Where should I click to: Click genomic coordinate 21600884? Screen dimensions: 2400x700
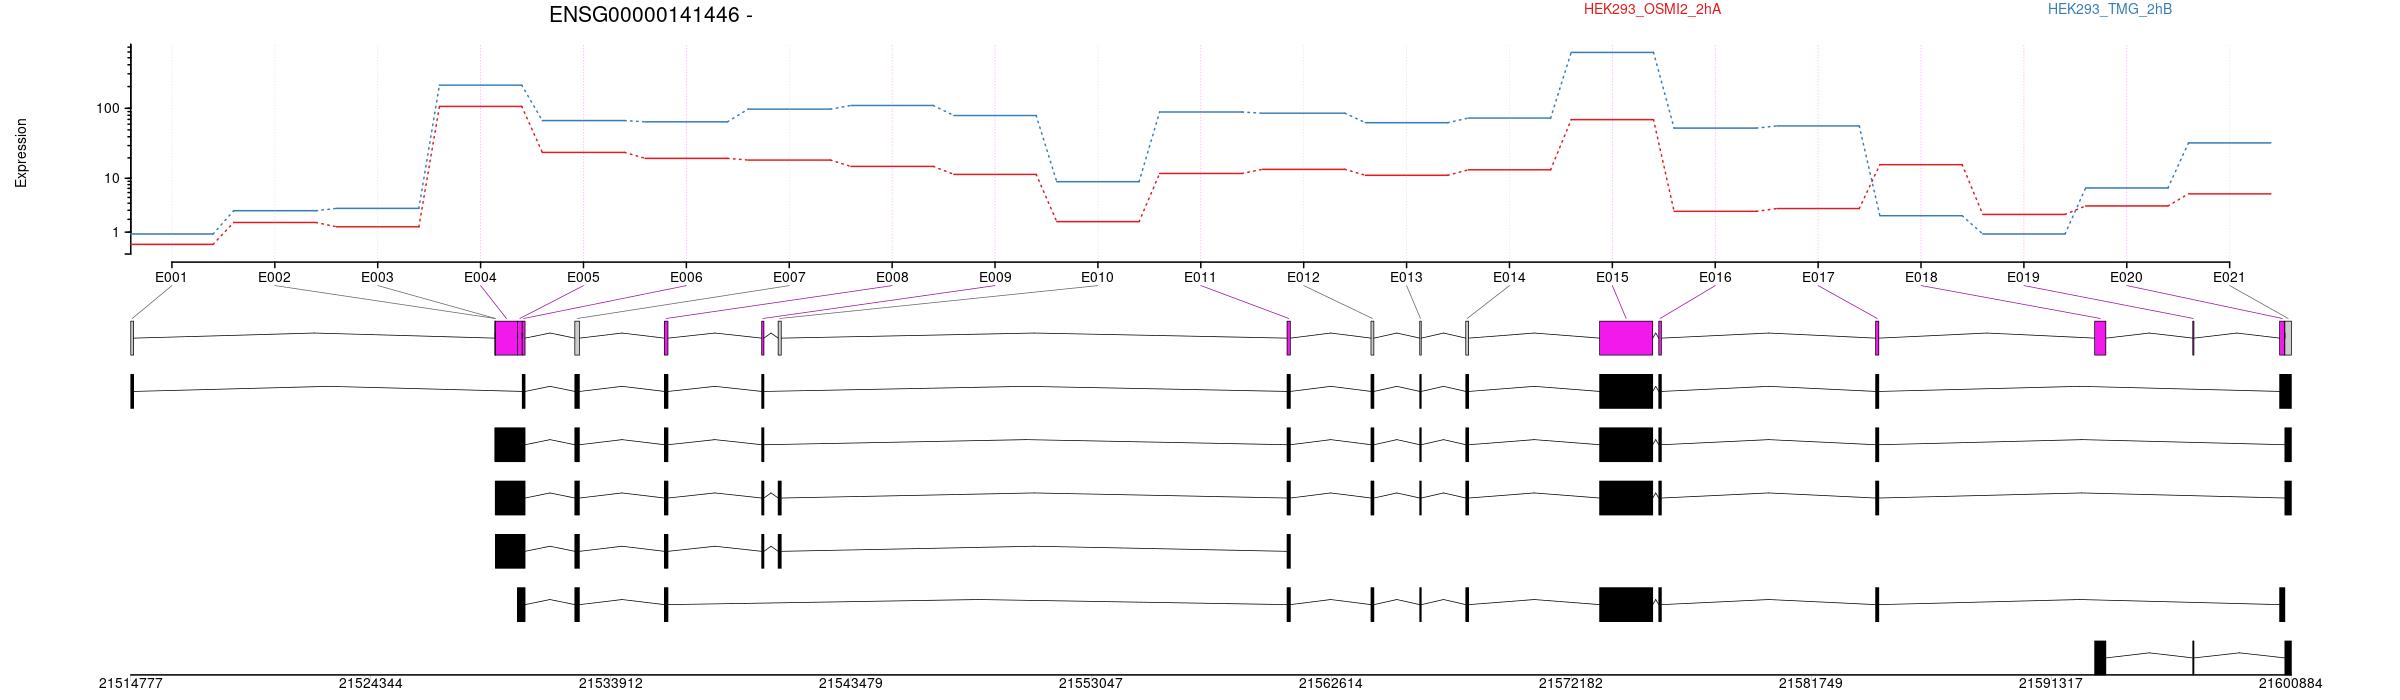(x=2290, y=684)
